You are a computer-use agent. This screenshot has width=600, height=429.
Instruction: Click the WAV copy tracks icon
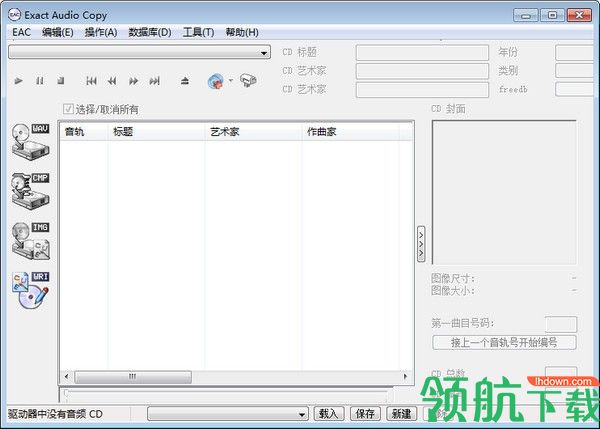(31, 141)
